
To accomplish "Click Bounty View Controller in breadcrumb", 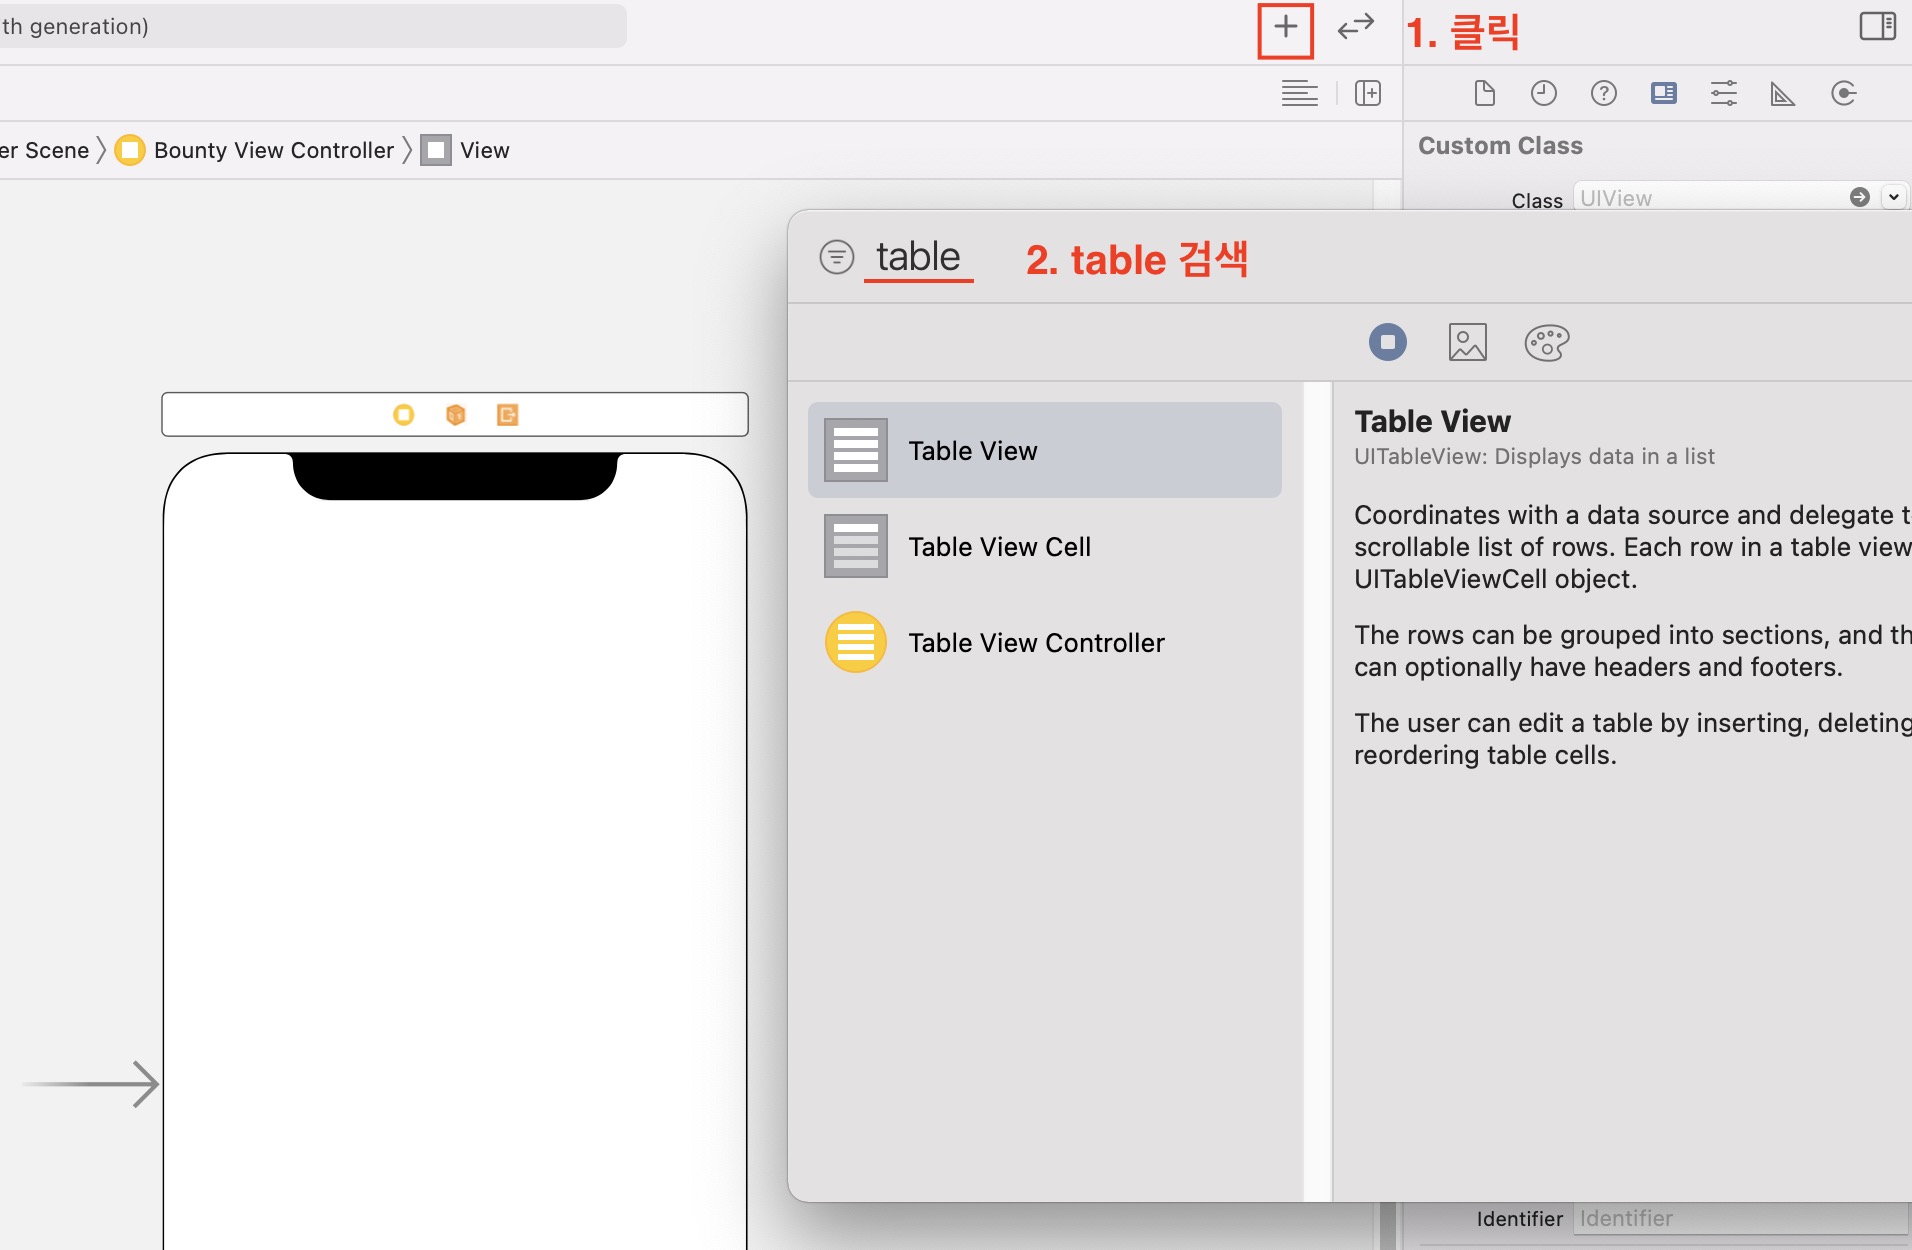I will point(273,150).
